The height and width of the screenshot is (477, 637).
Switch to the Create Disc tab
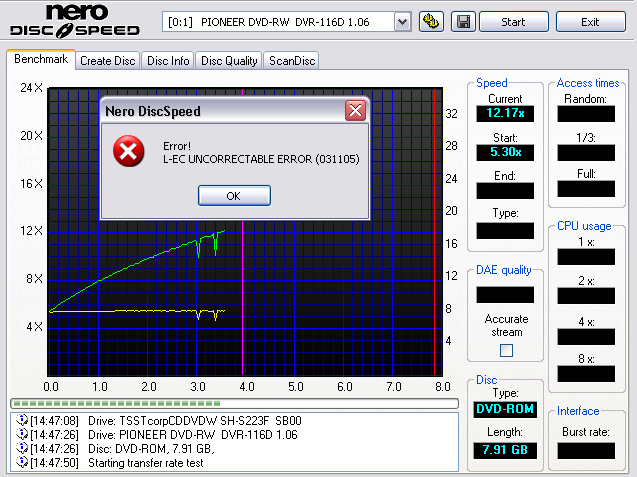point(108,61)
